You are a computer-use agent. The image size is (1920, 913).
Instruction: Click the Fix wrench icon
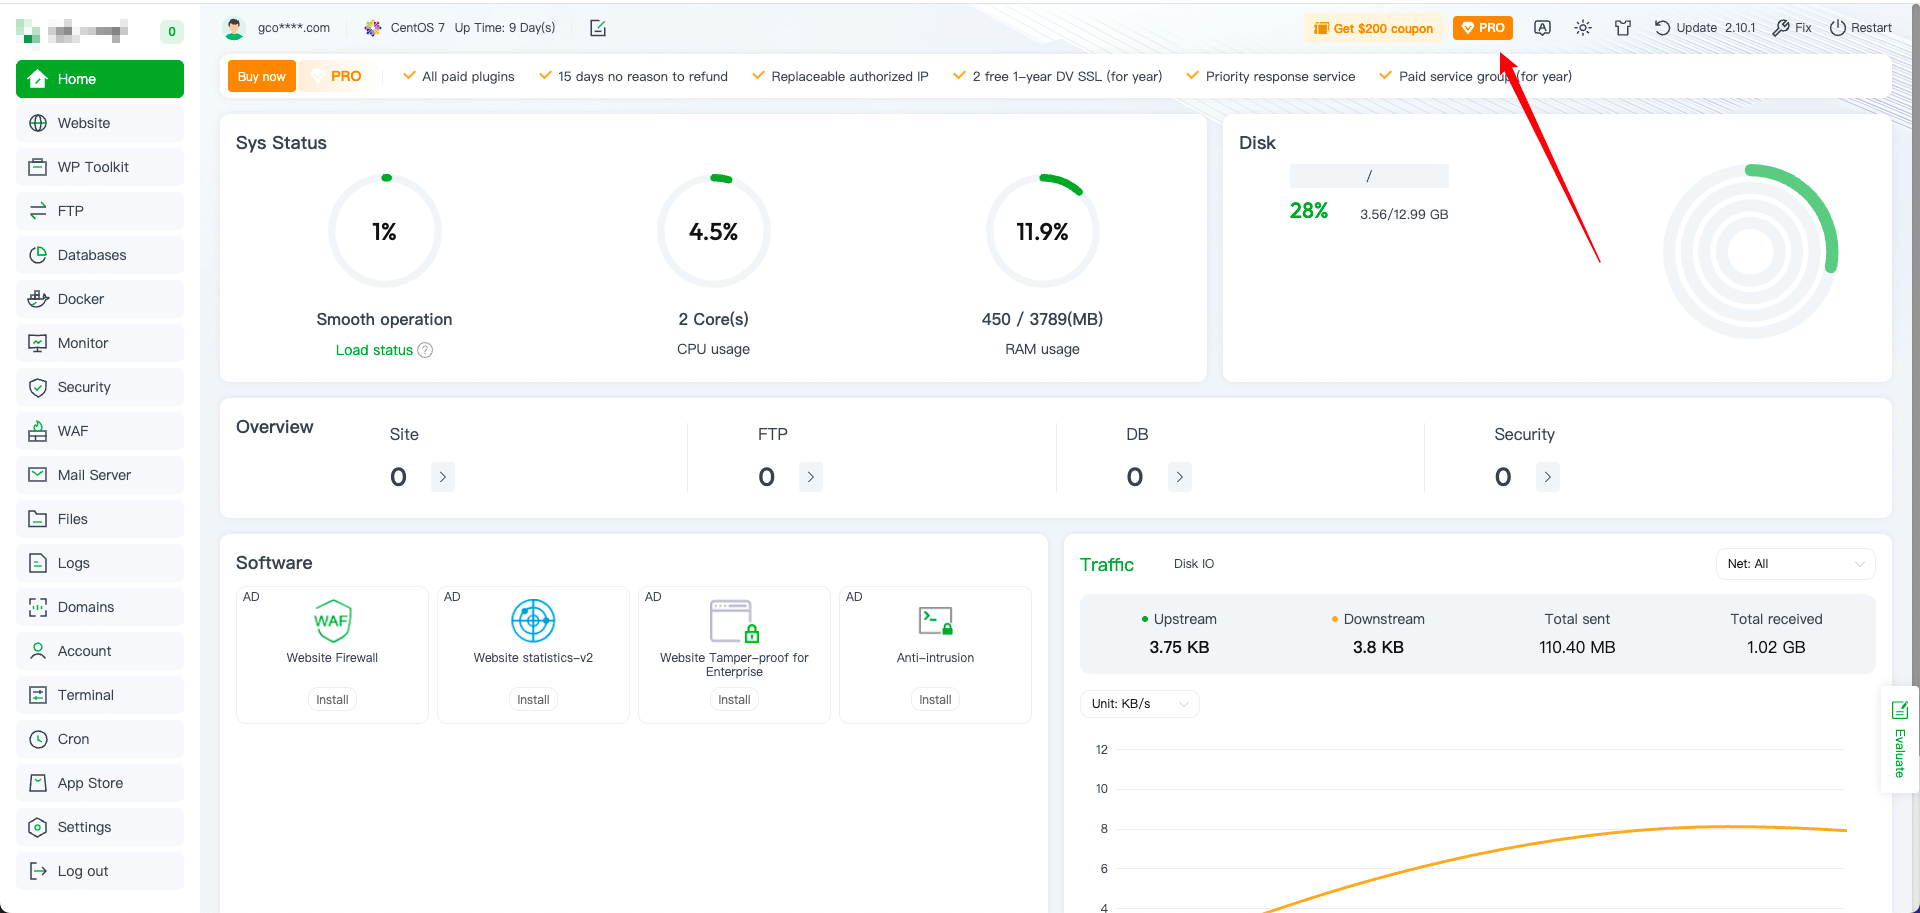click(x=1781, y=28)
